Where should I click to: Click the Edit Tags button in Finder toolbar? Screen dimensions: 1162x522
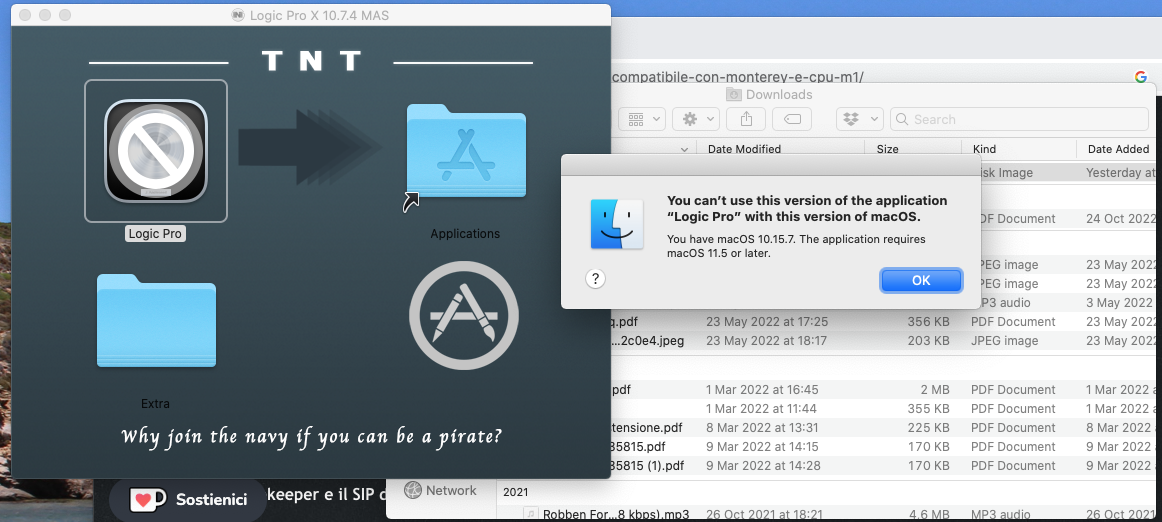pos(791,119)
